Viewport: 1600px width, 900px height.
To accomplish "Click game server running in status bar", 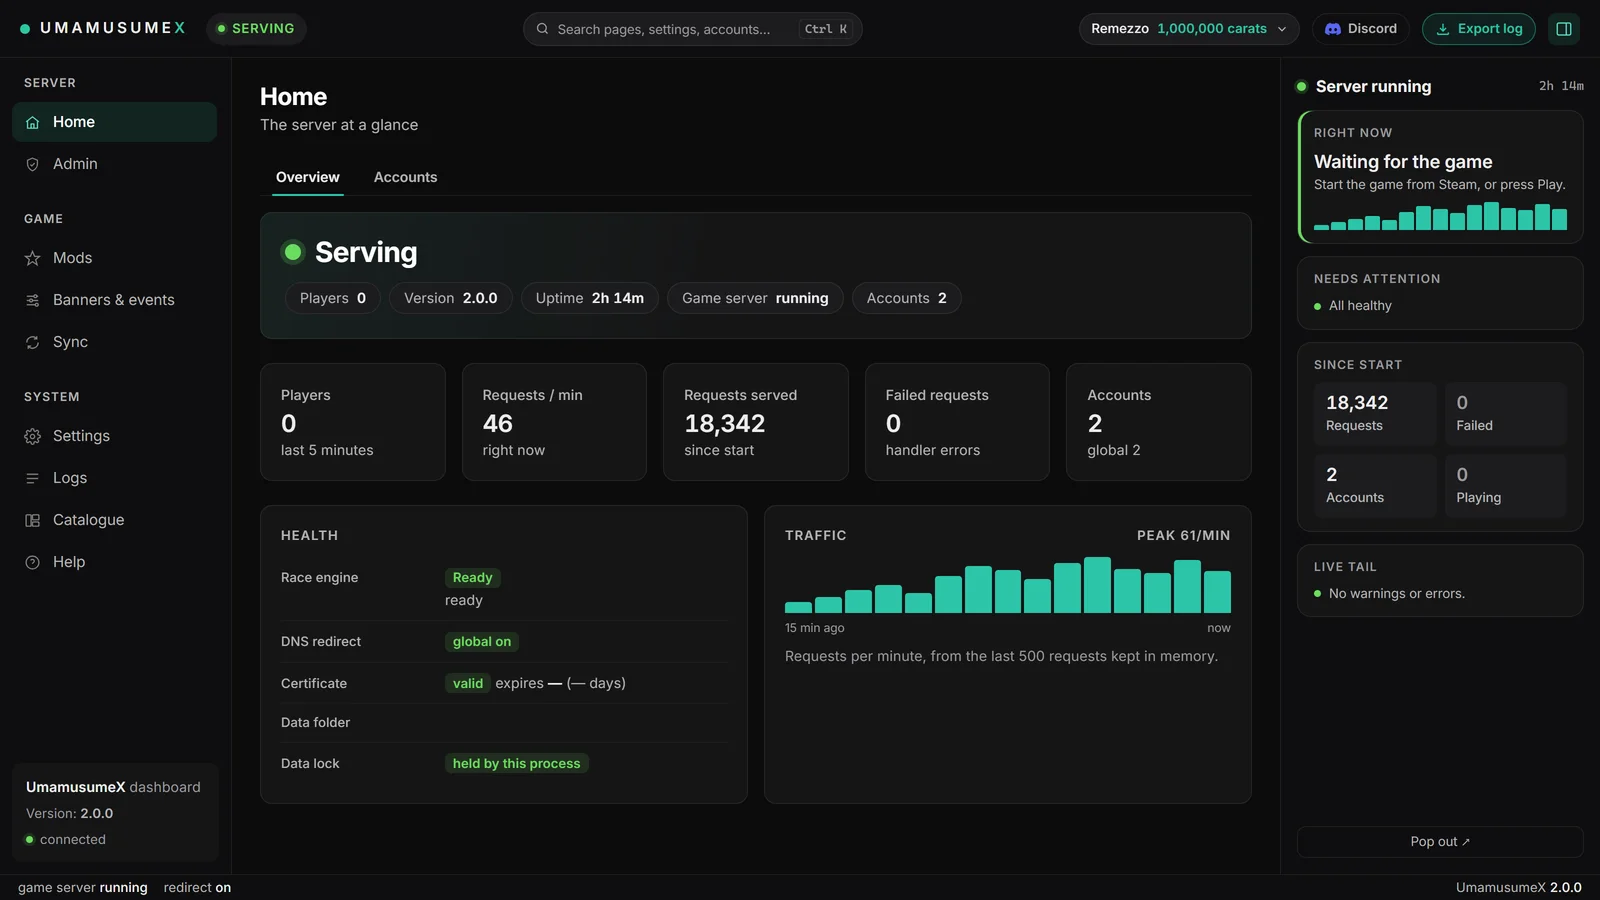I will coord(83,888).
